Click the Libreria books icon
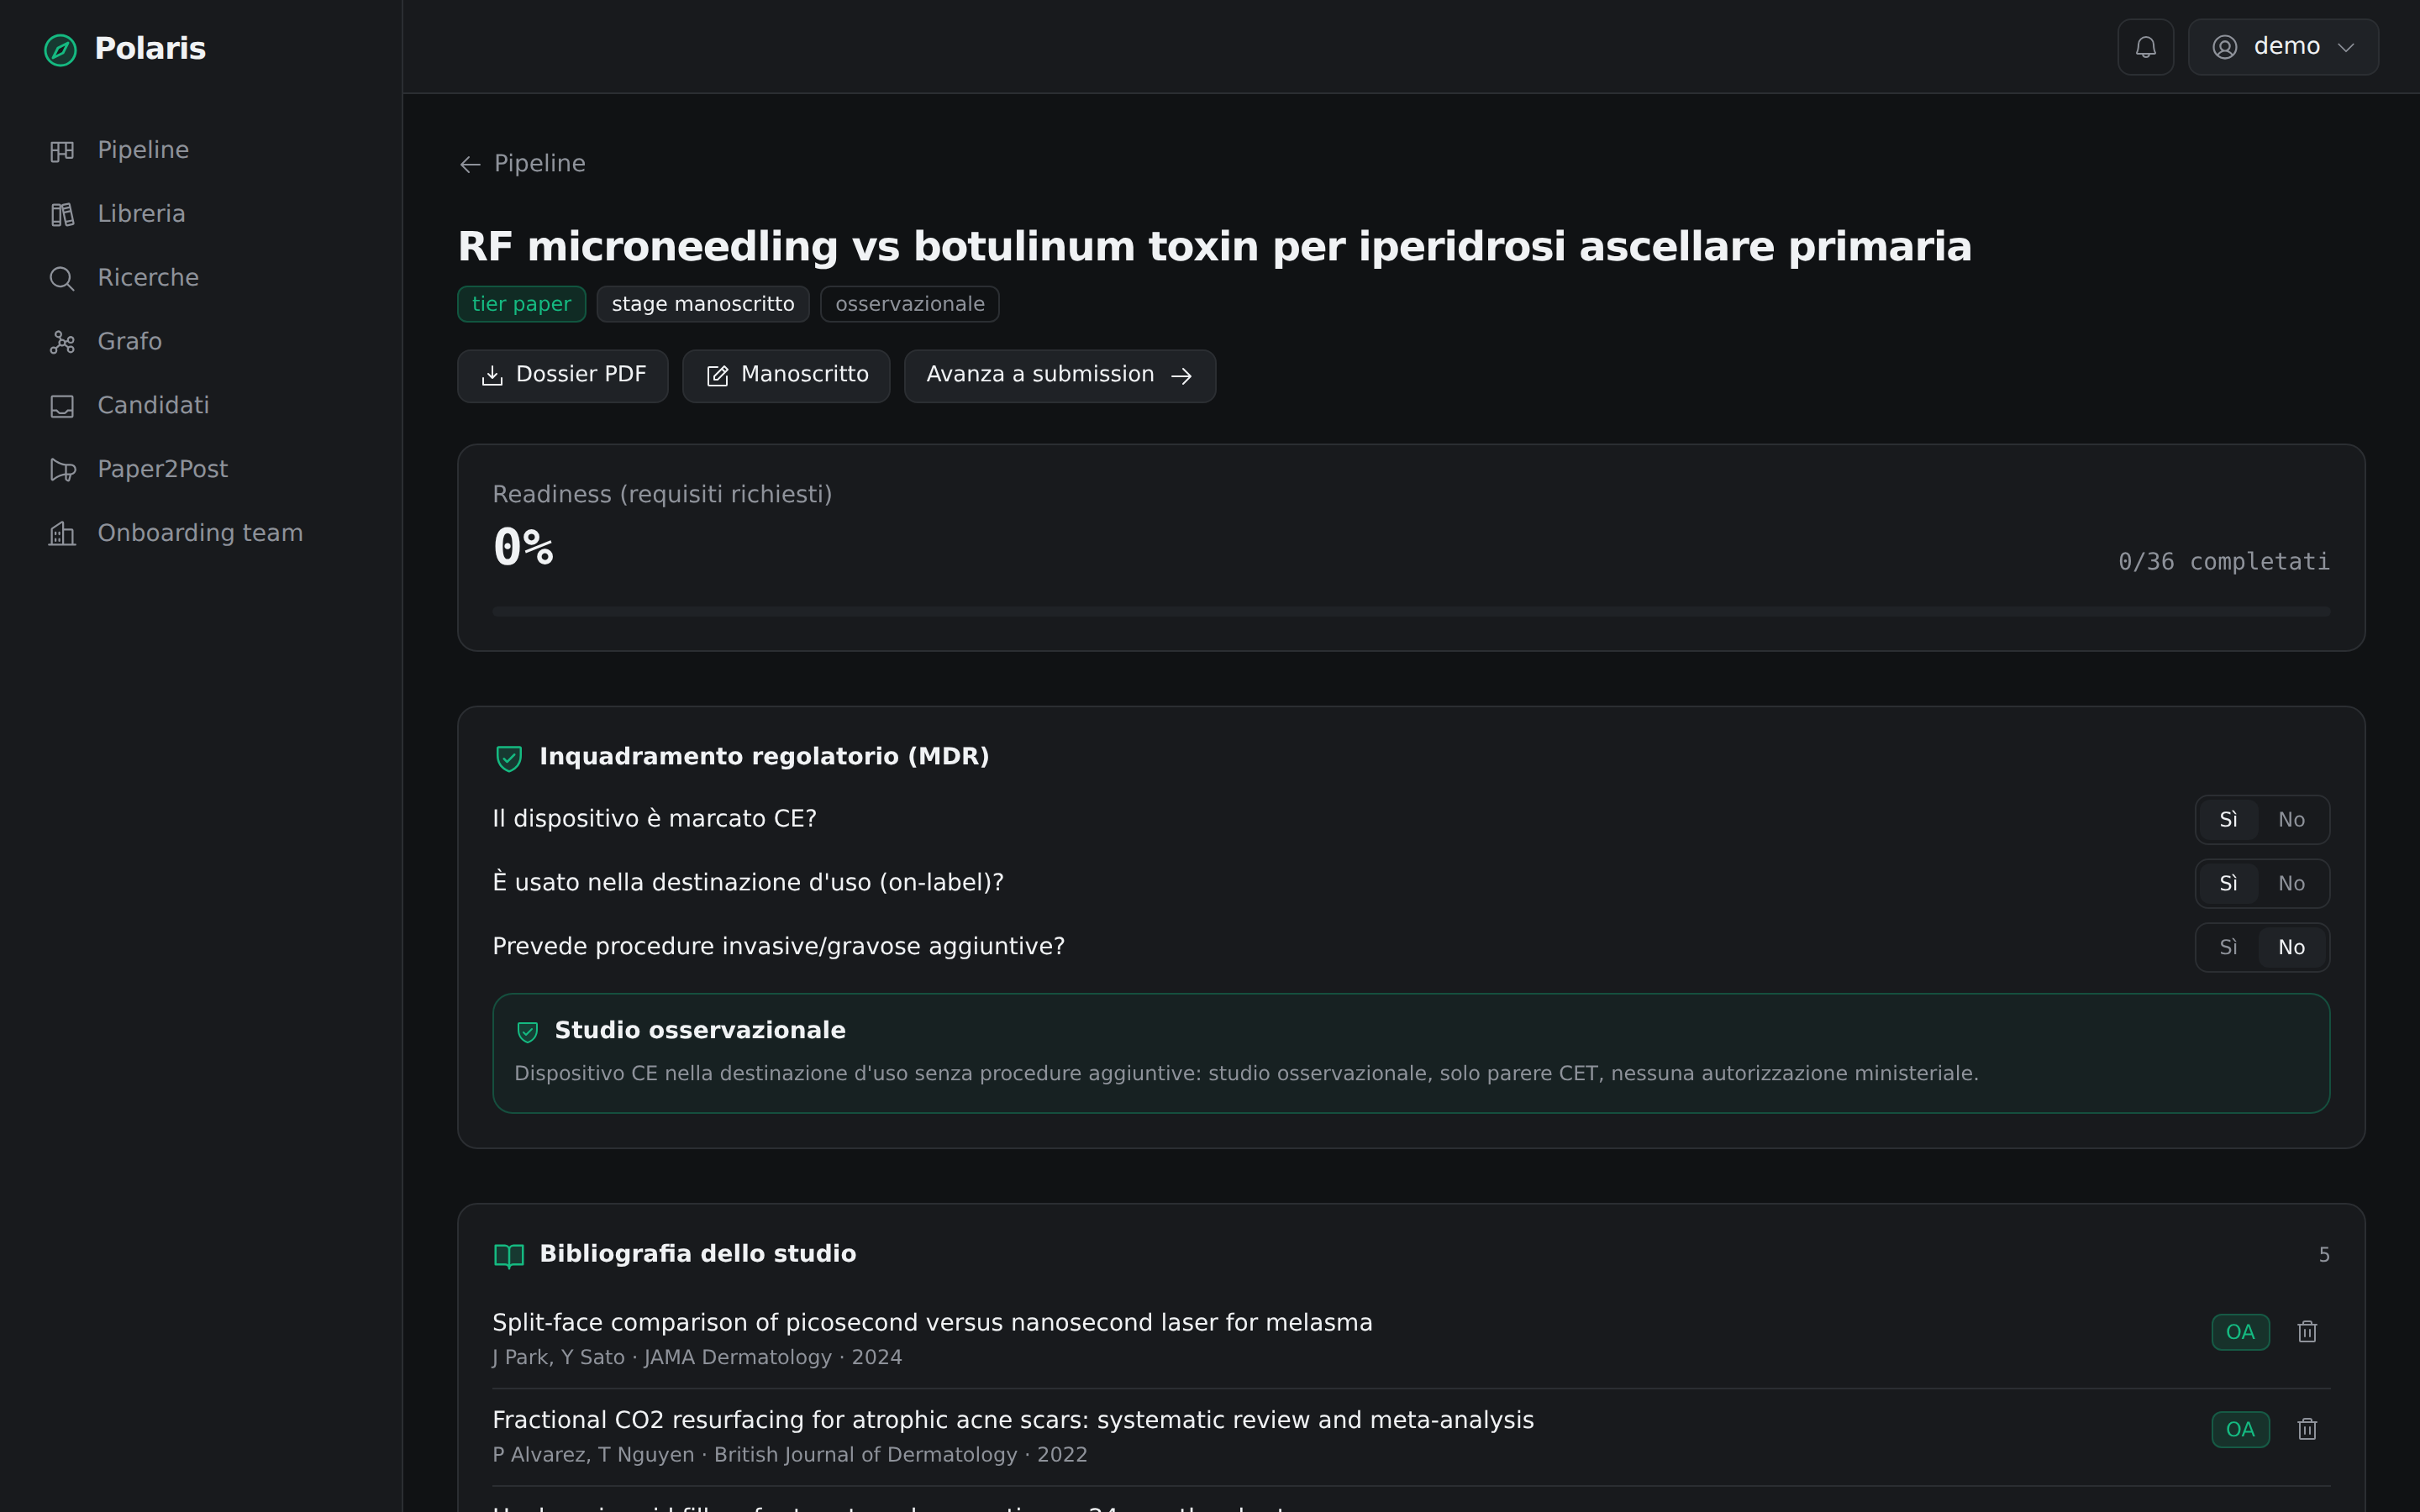Screen dimensions: 2420x1512 62,215
